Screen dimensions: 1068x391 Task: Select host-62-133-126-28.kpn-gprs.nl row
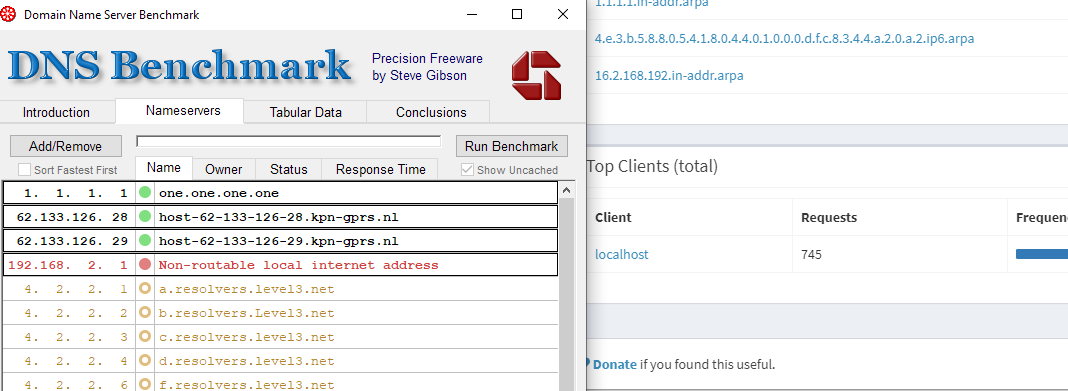click(280, 217)
